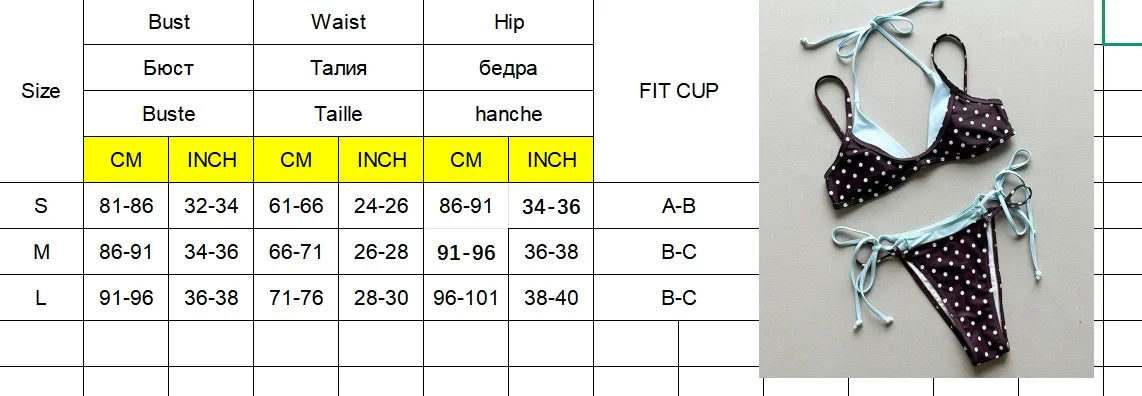
Task: Select cell containing 96-101
Action: [x=465, y=298]
